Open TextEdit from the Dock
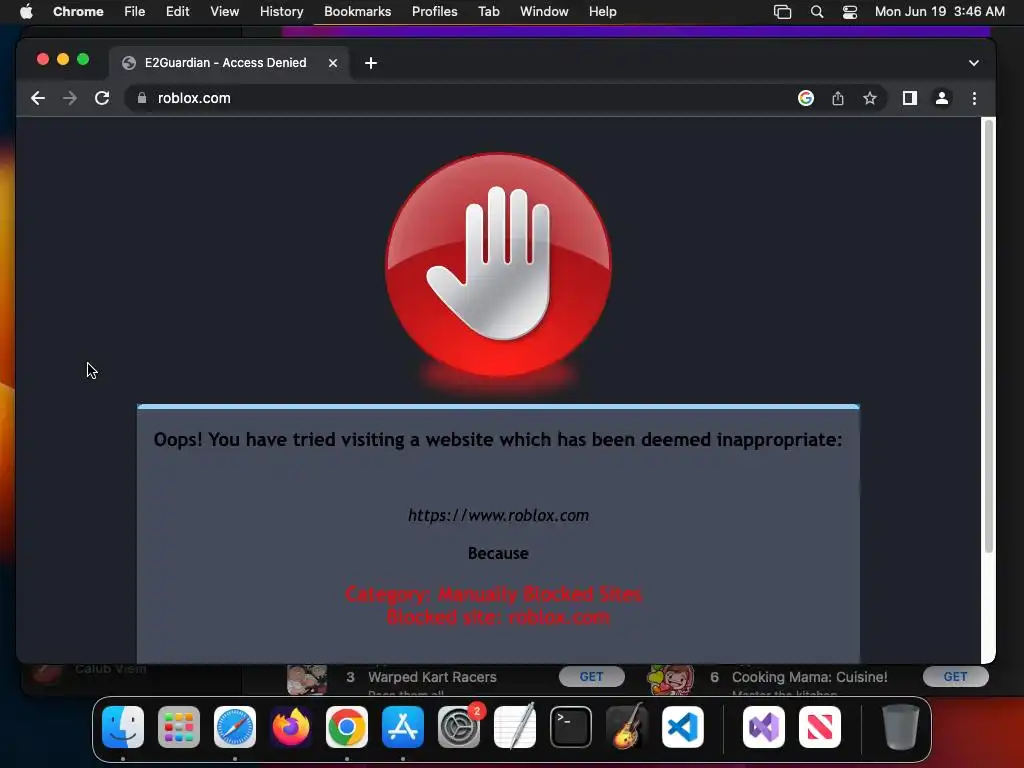The image size is (1024, 768). click(x=515, y=727)
